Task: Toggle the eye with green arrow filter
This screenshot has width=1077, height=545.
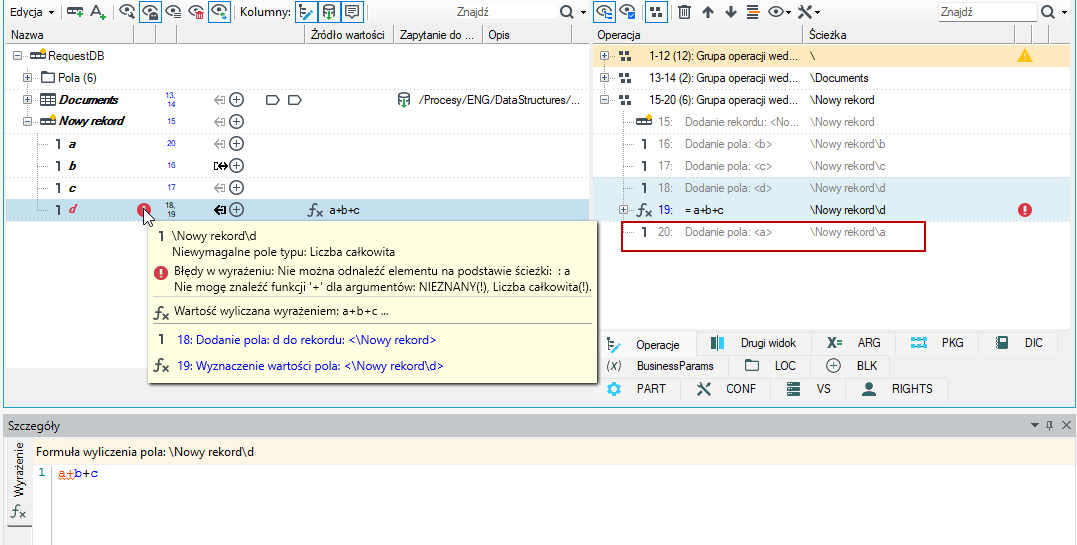Action: tap(219, 12)
